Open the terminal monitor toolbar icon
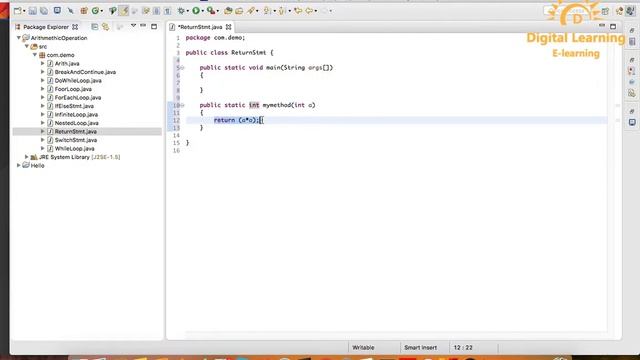The height and width of the screenshot is (360, 640). click(x=57, y=11)
